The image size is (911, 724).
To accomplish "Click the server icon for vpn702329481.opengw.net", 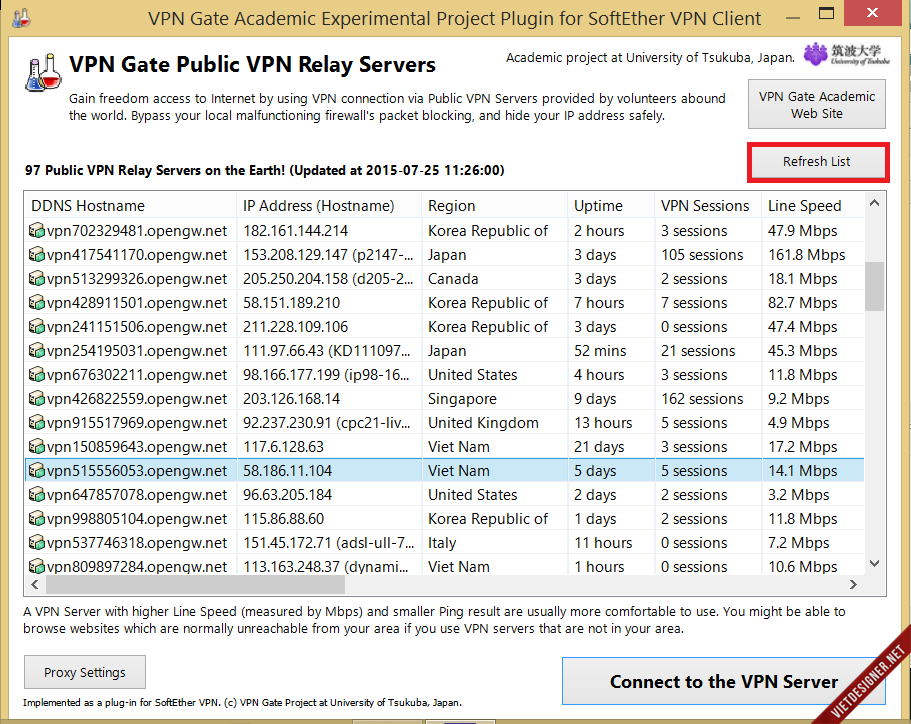I will point(37,231).
